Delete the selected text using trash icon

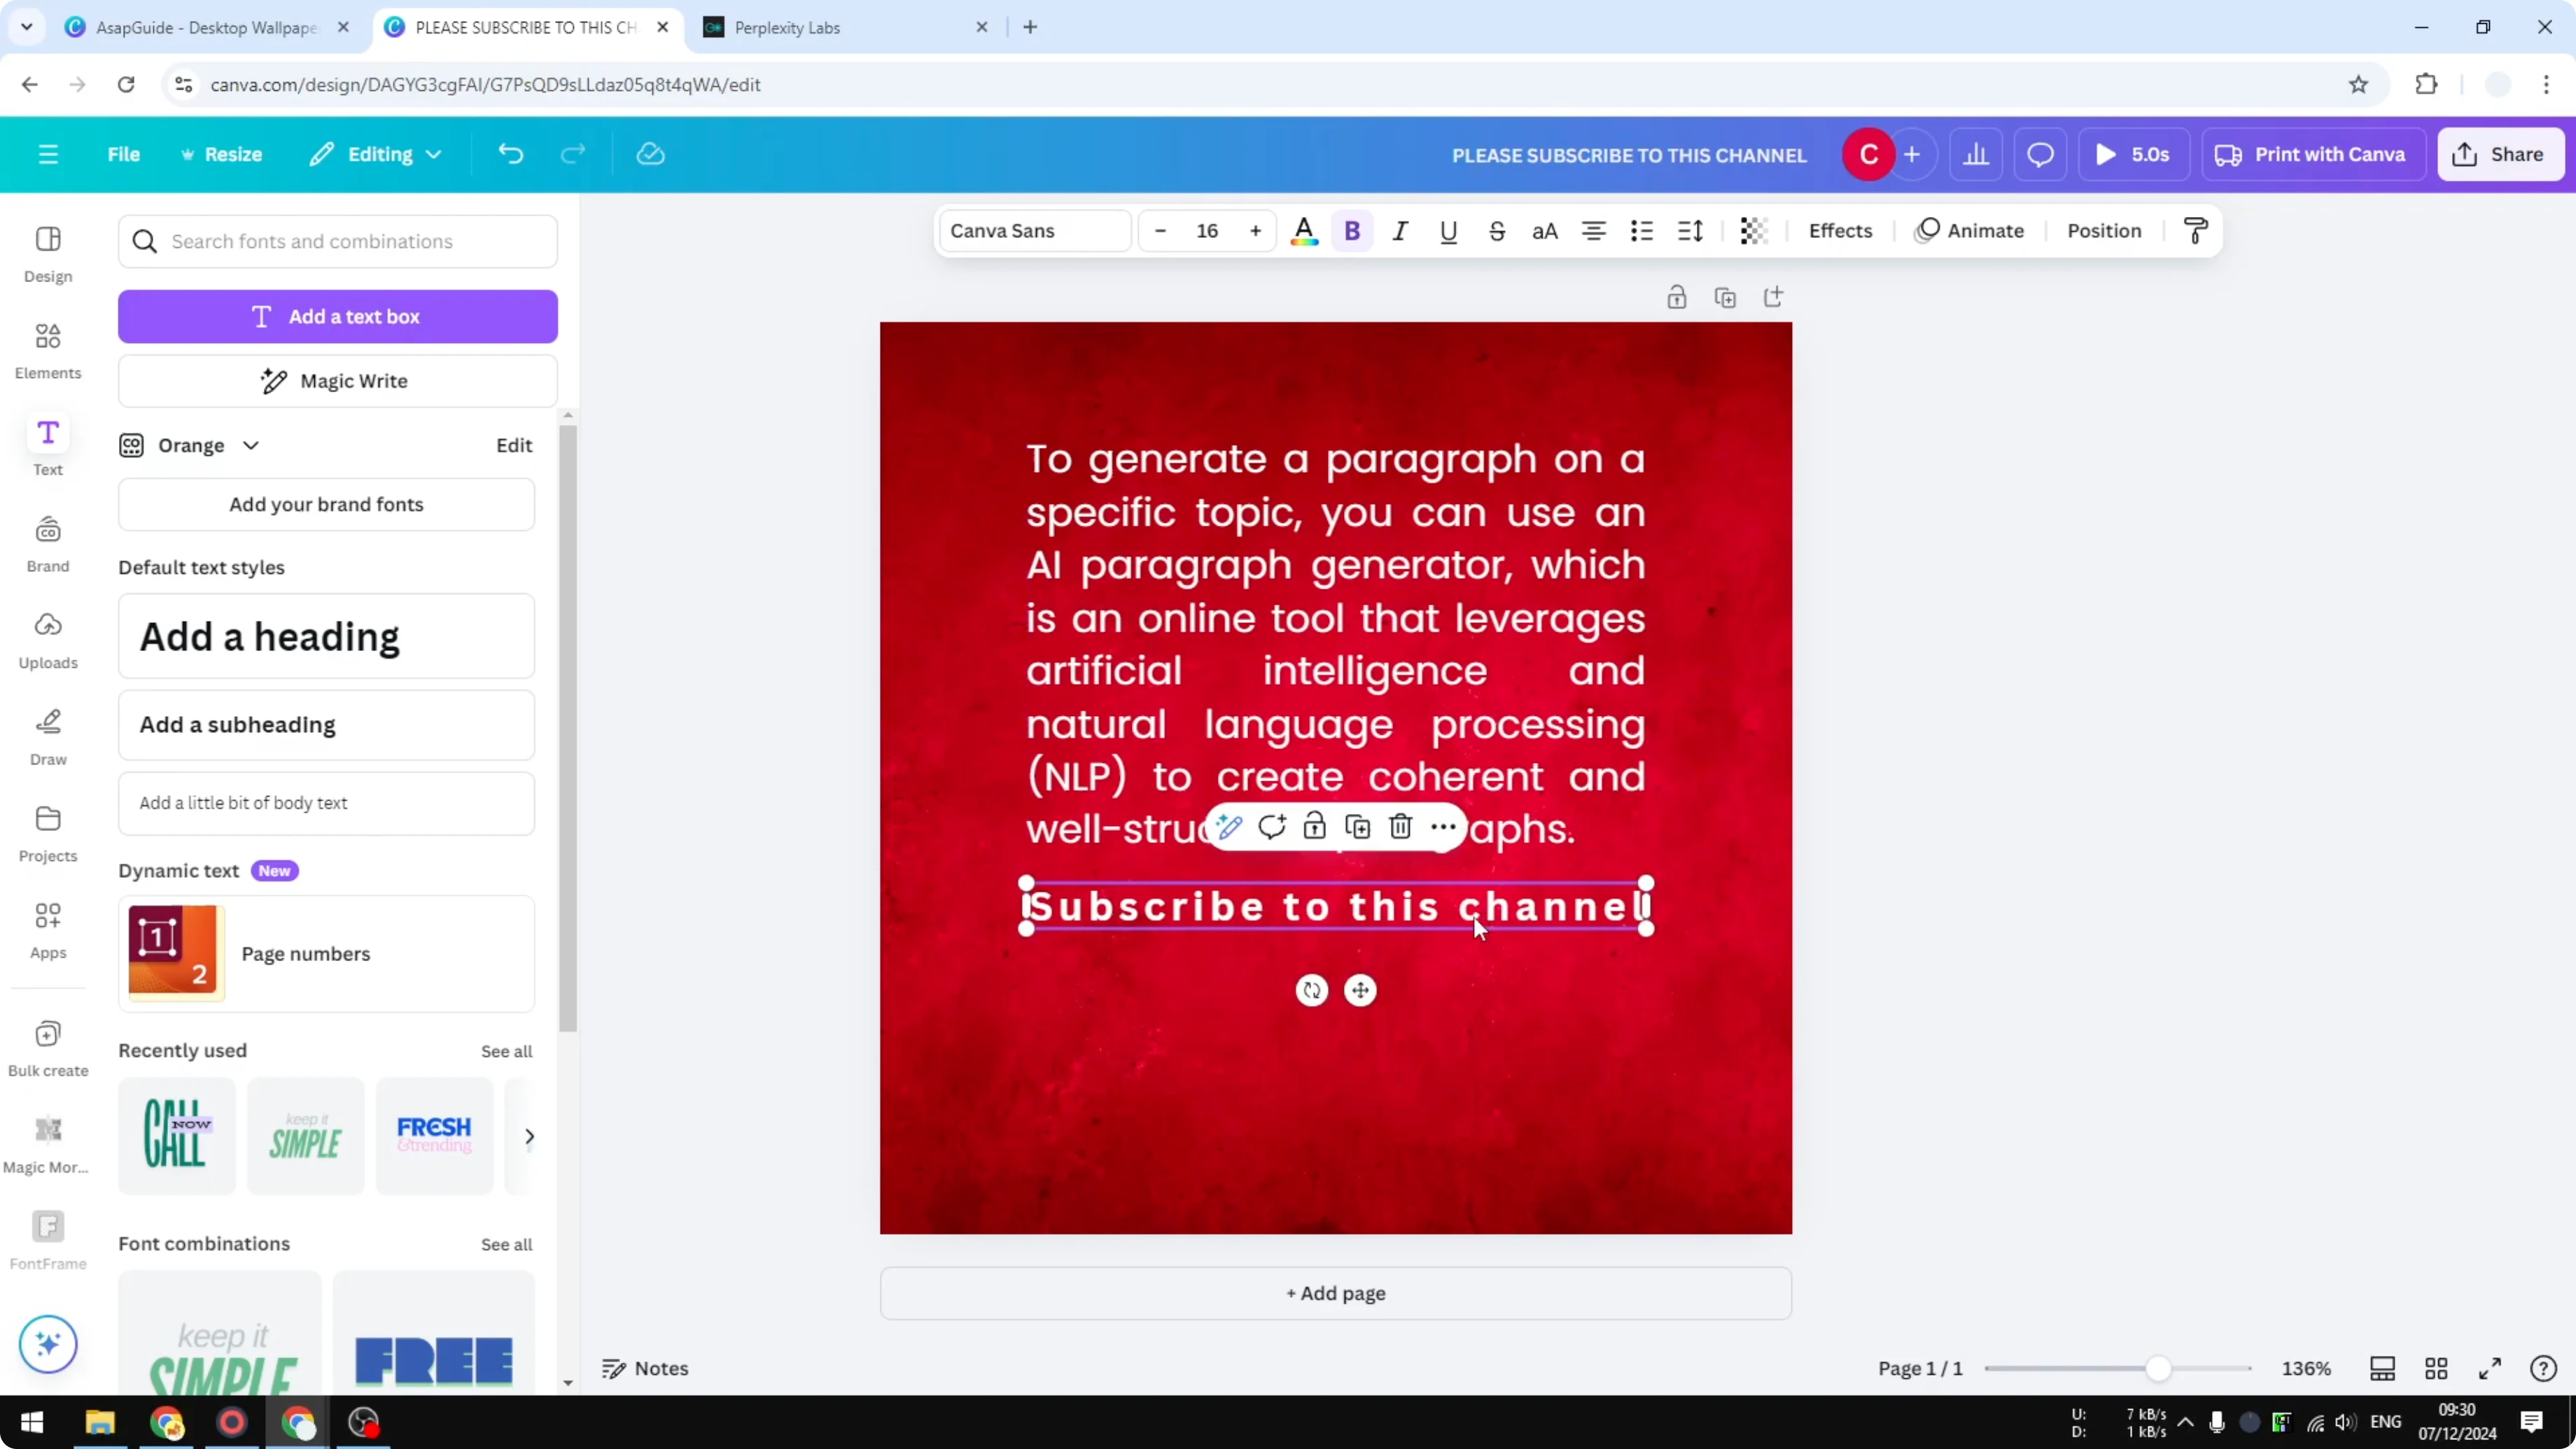click(1399, 826)
